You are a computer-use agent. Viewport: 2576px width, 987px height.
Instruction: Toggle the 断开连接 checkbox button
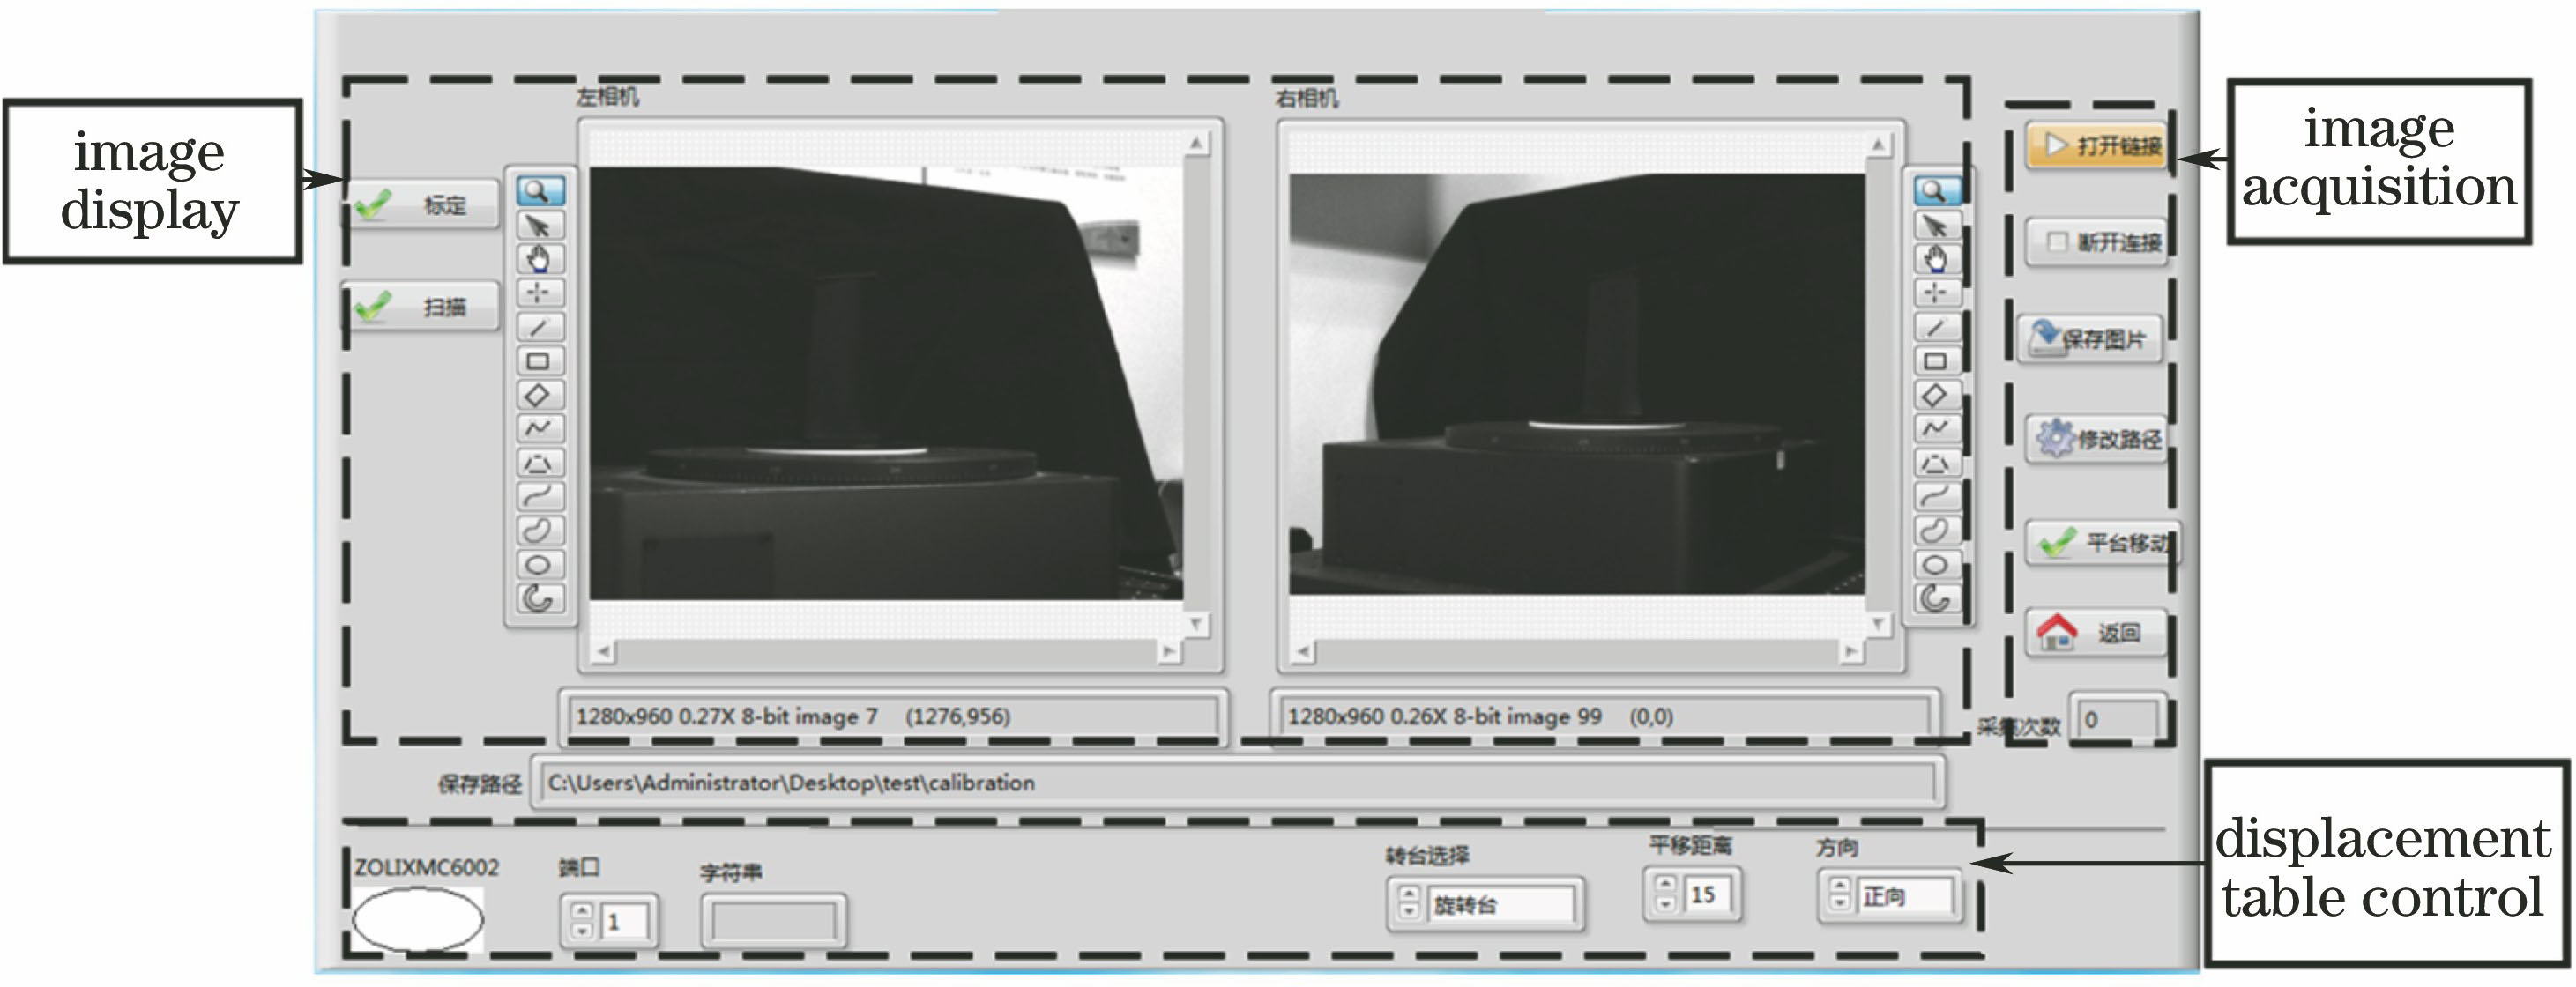[x=2095, y=242]
